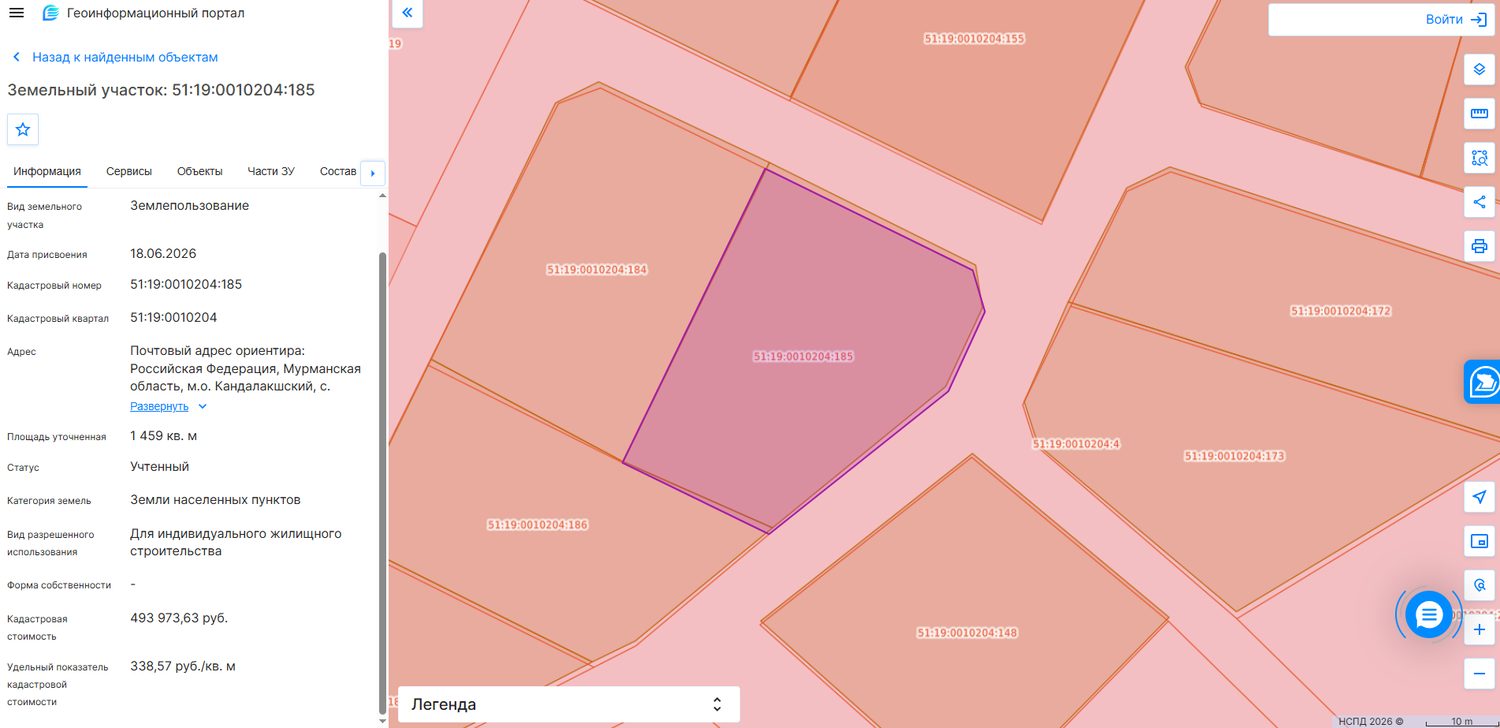Click the map label 51:19:0010204:4
The width and height of the screenshot is (1500, 728).
click(x=1076, y=443)
